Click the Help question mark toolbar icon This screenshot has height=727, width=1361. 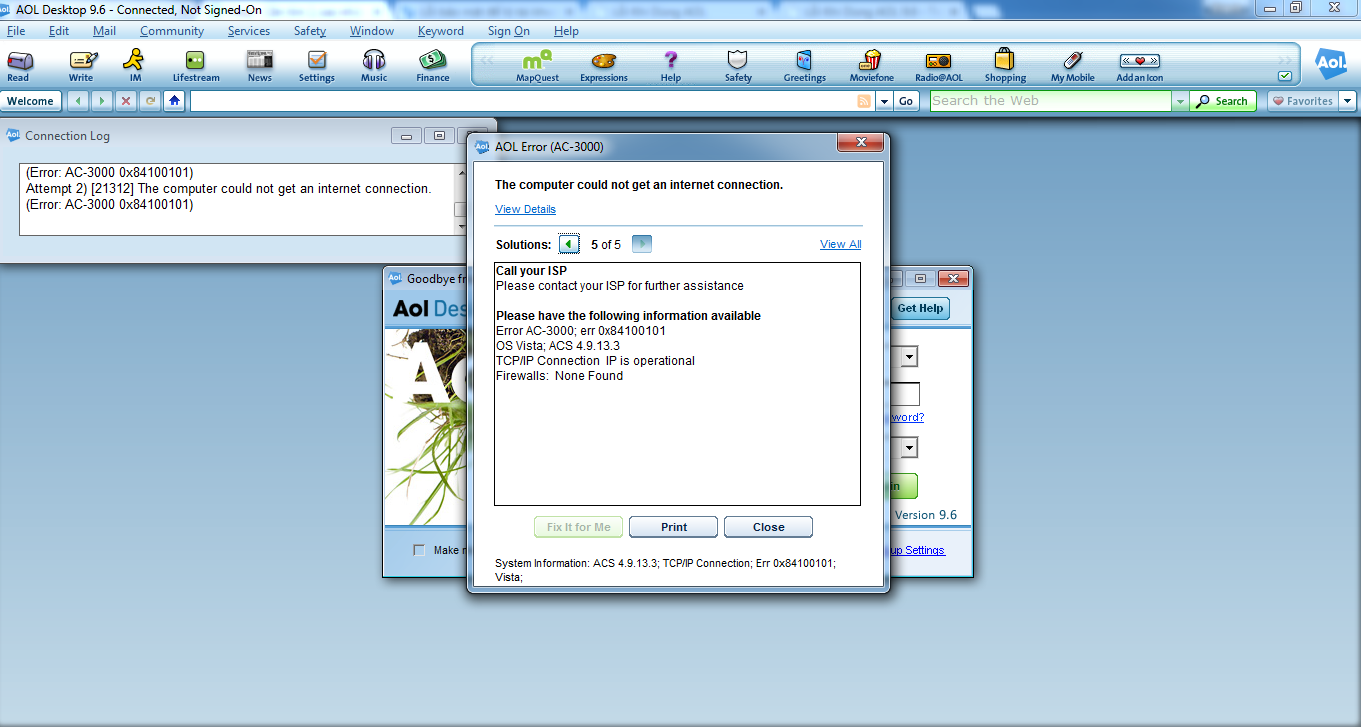coord(671,66)
